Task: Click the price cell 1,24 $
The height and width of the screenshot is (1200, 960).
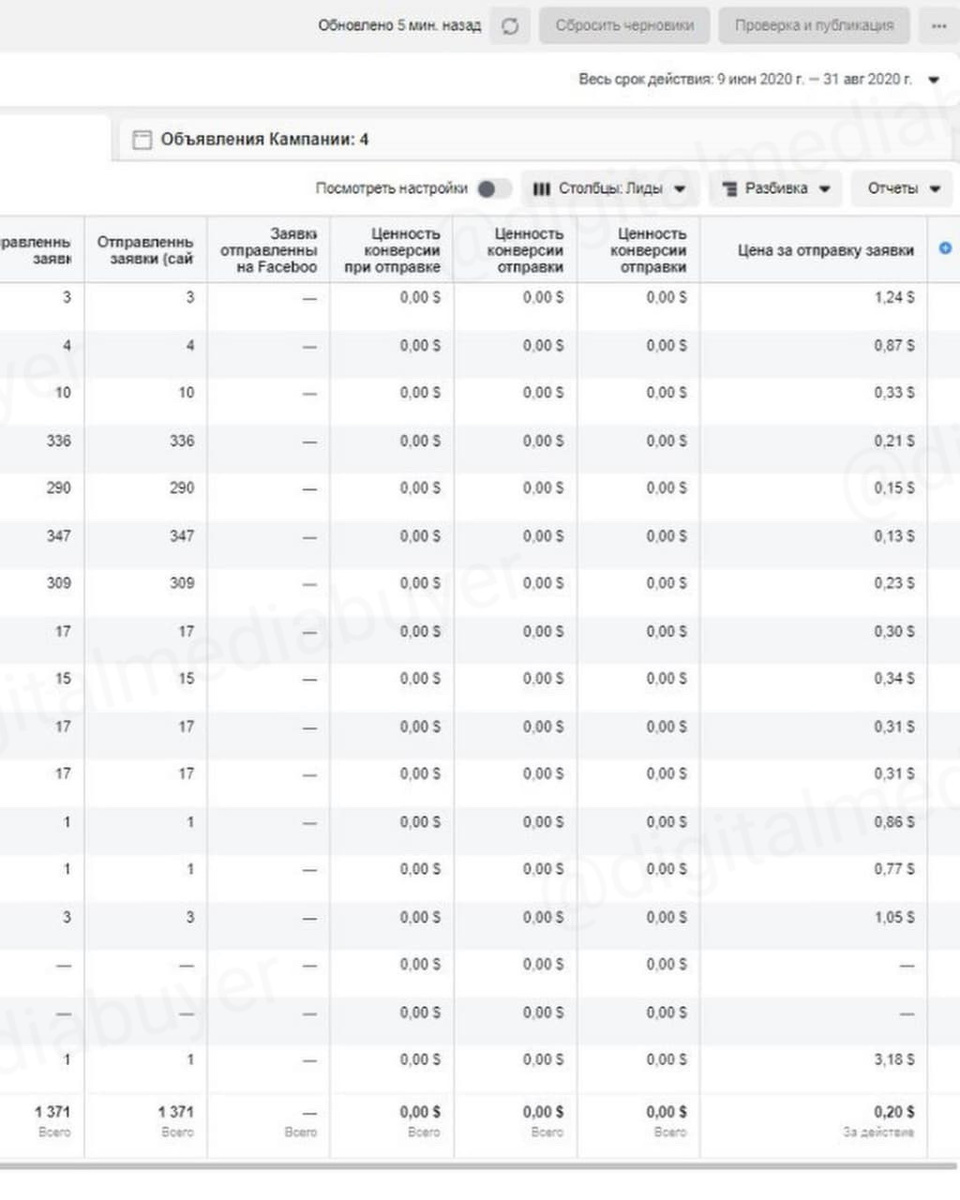Action: [894, 297]
